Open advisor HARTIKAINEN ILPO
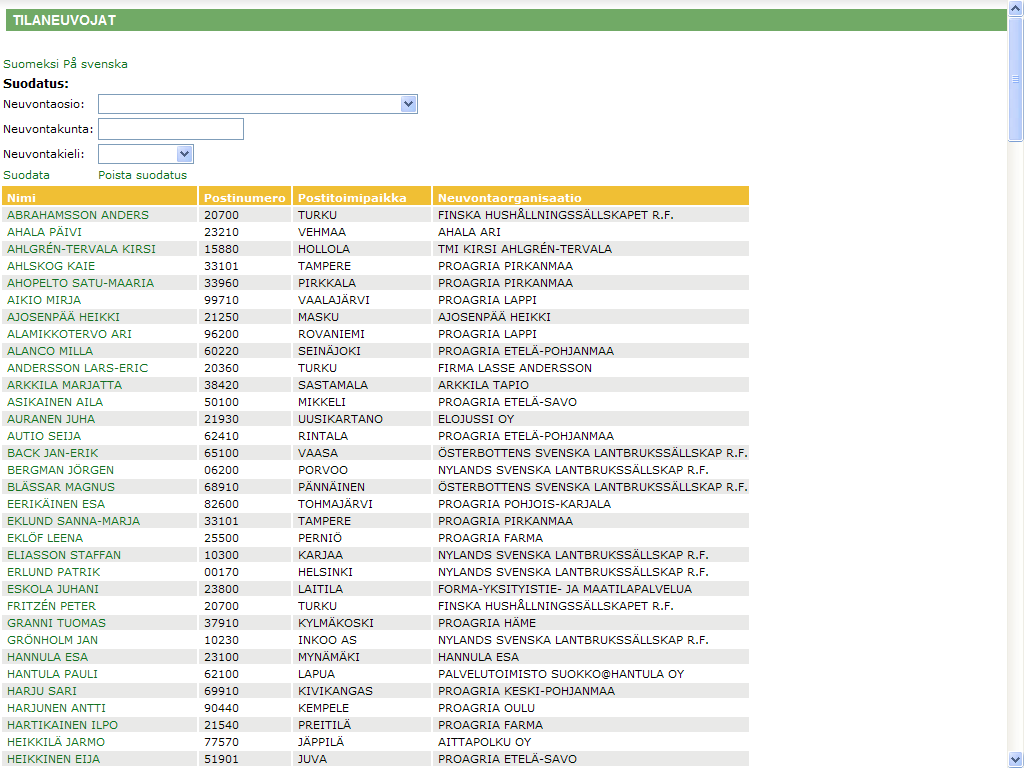Viewport: 1024px width, 768px height. (63, 724)
